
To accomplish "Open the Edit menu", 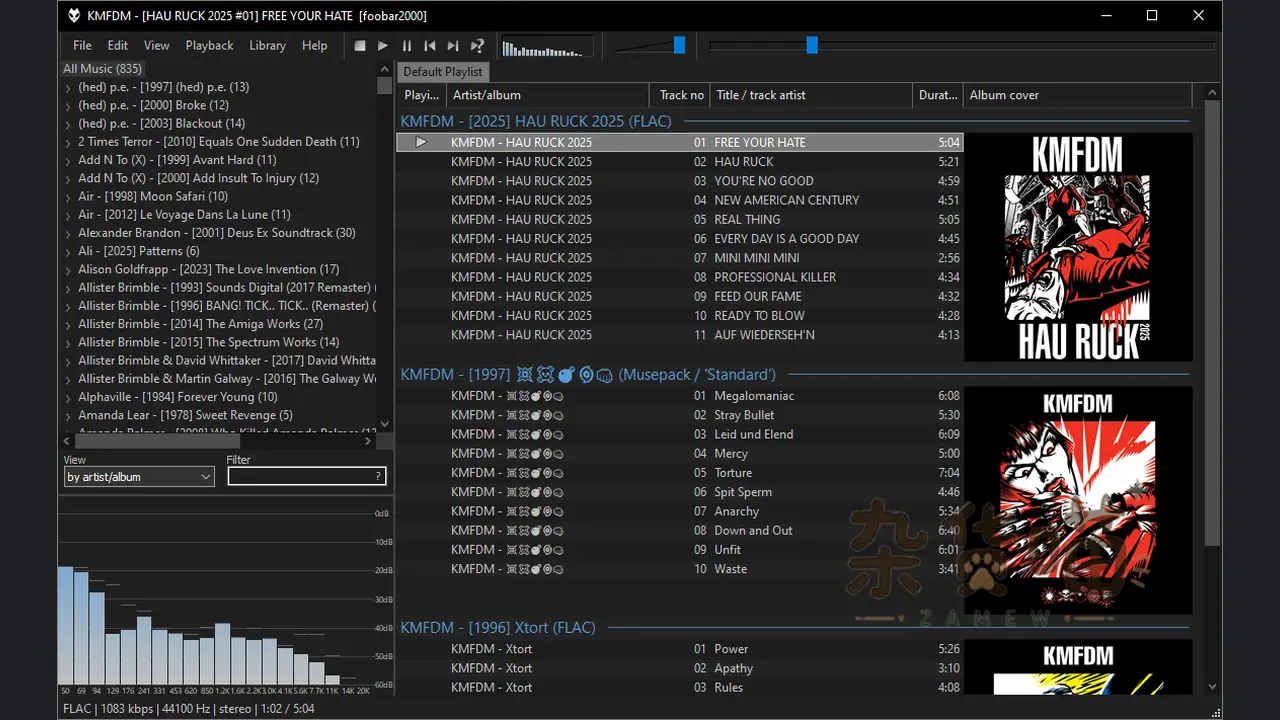I will point(118,45).
